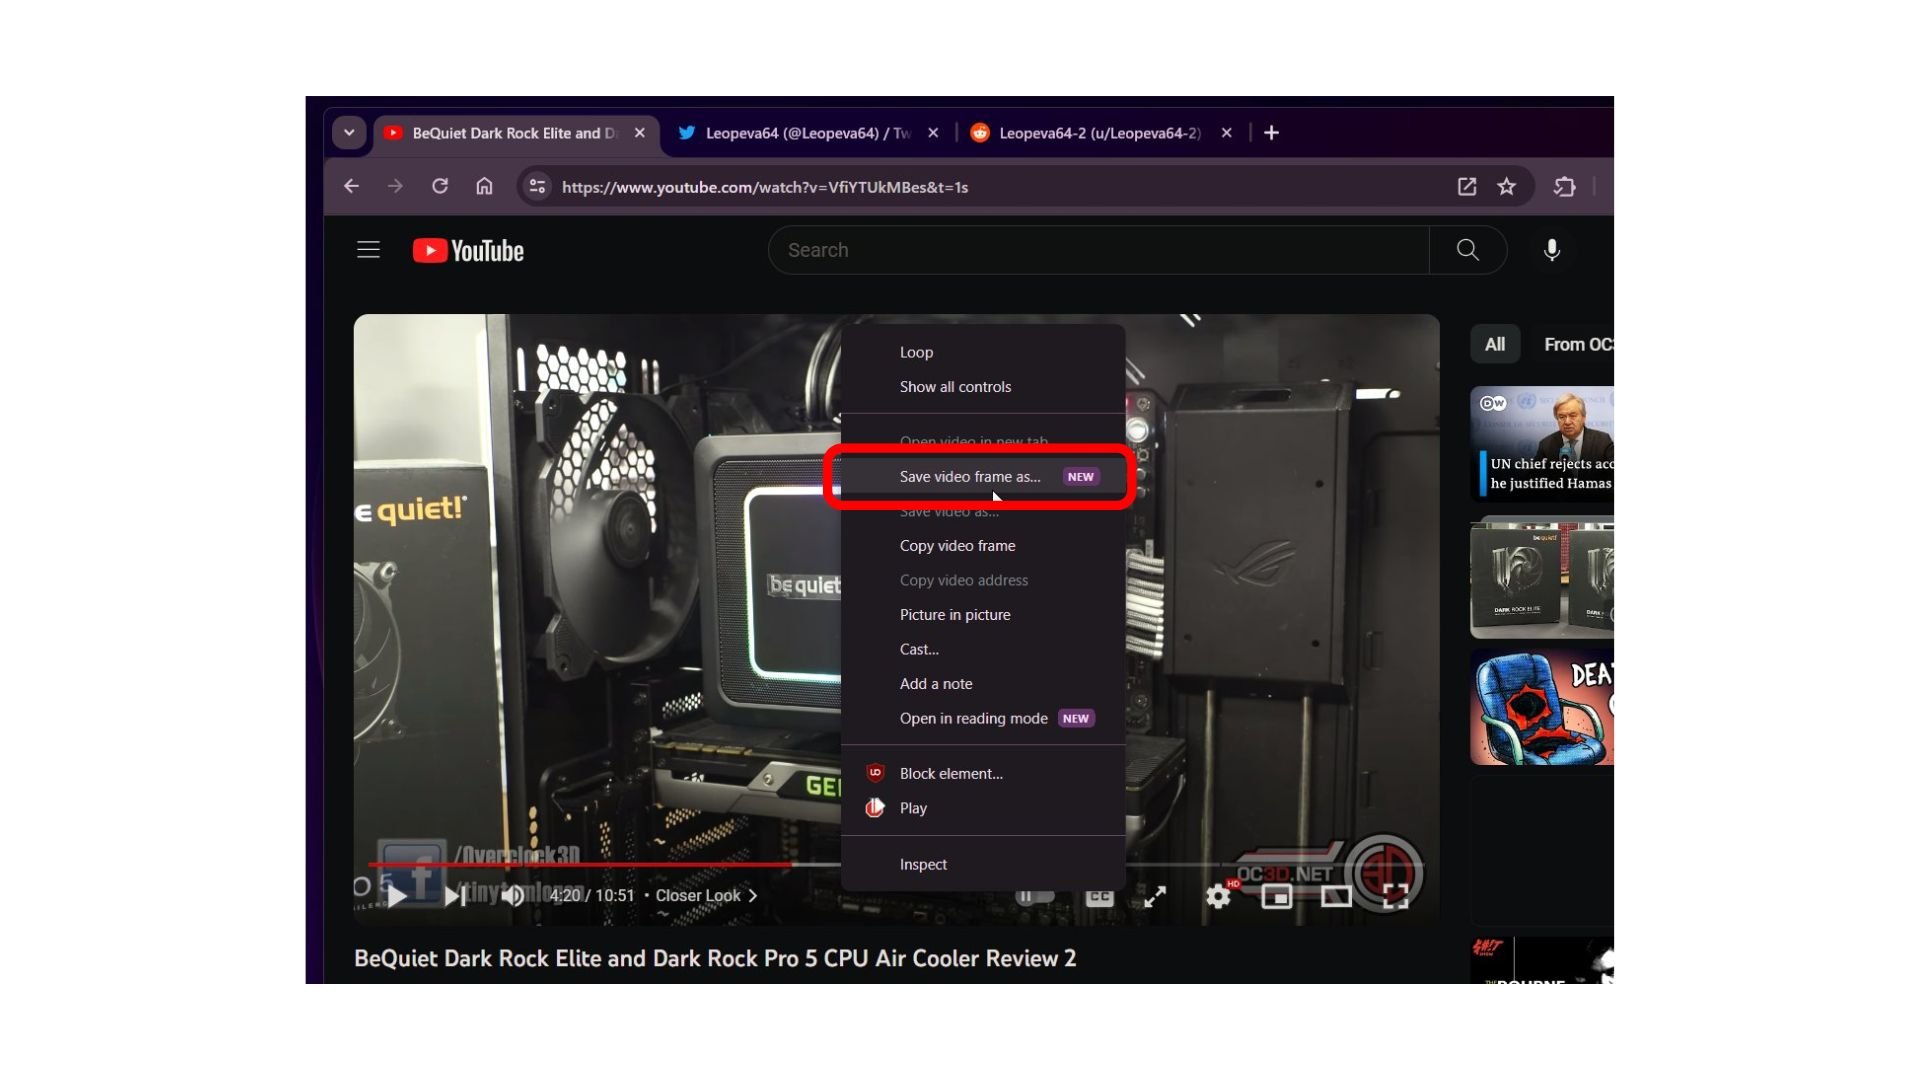This screenshot has width=1920, height=1080.
Task: Open the tab search chevron
Action: (349, 133)
